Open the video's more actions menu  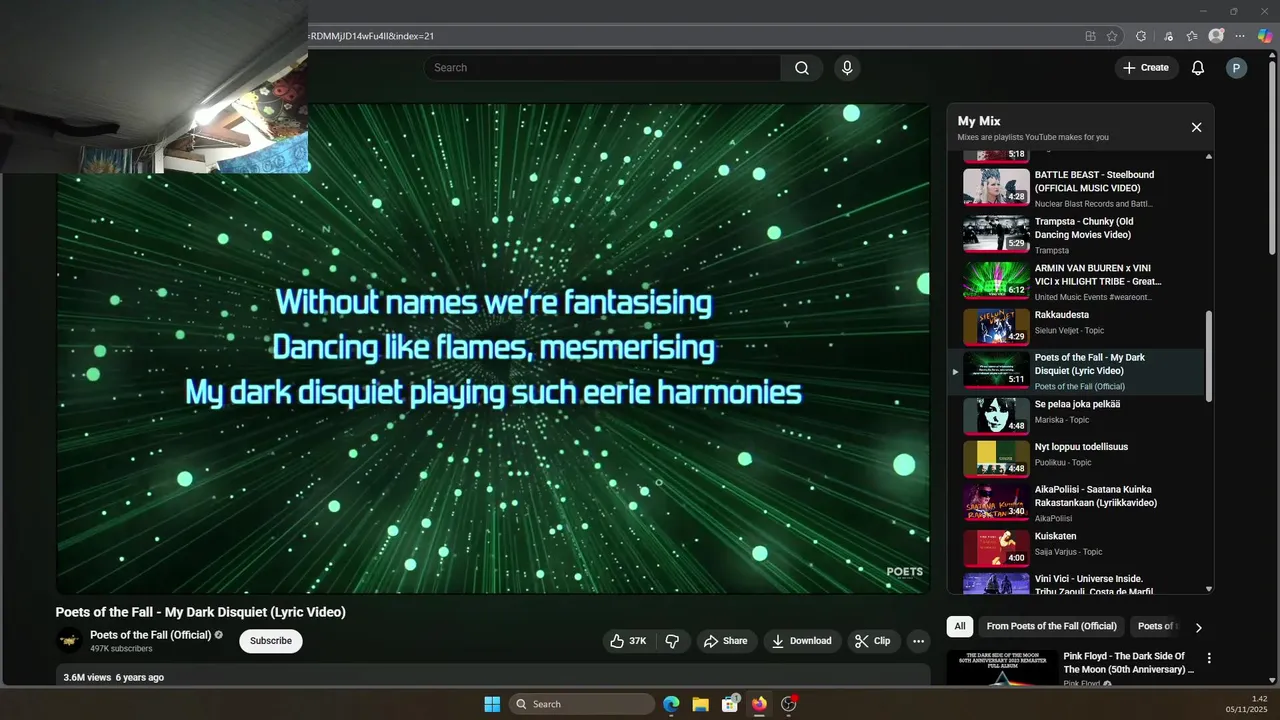918,641
